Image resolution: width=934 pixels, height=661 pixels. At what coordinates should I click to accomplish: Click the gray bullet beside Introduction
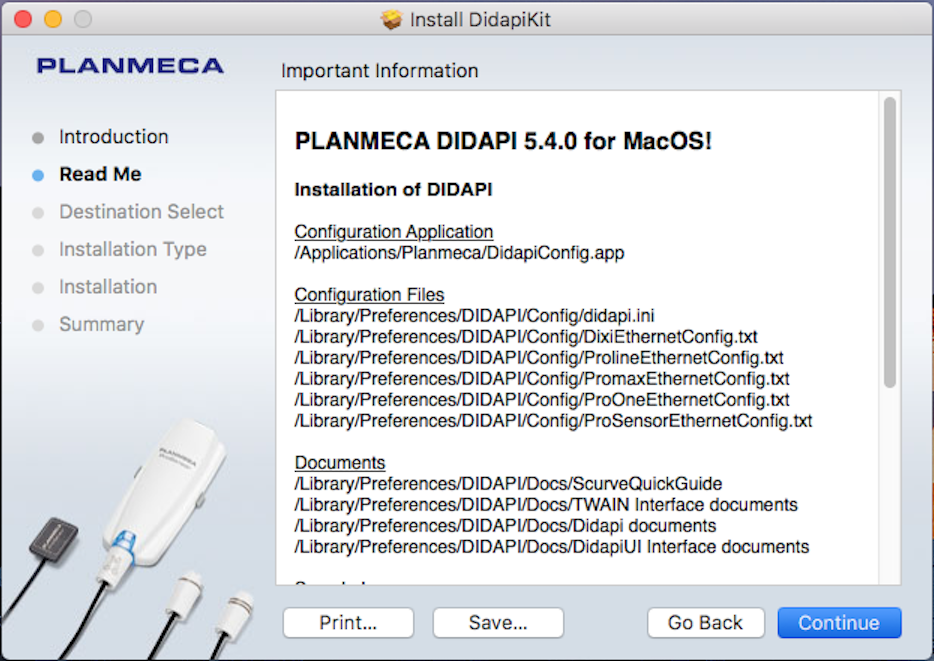click(x=38, y=138)
